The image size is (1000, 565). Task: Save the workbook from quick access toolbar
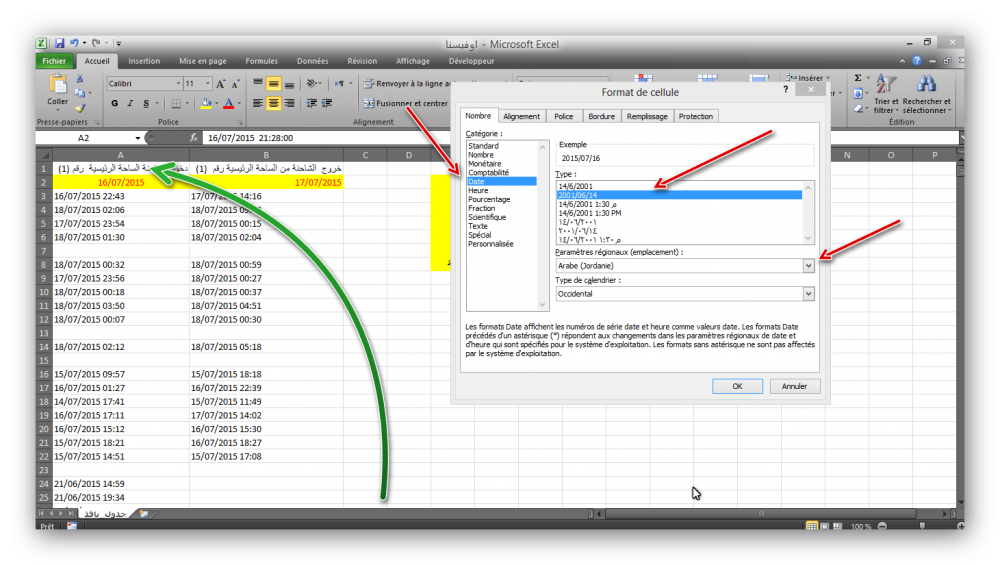[59, 43]
